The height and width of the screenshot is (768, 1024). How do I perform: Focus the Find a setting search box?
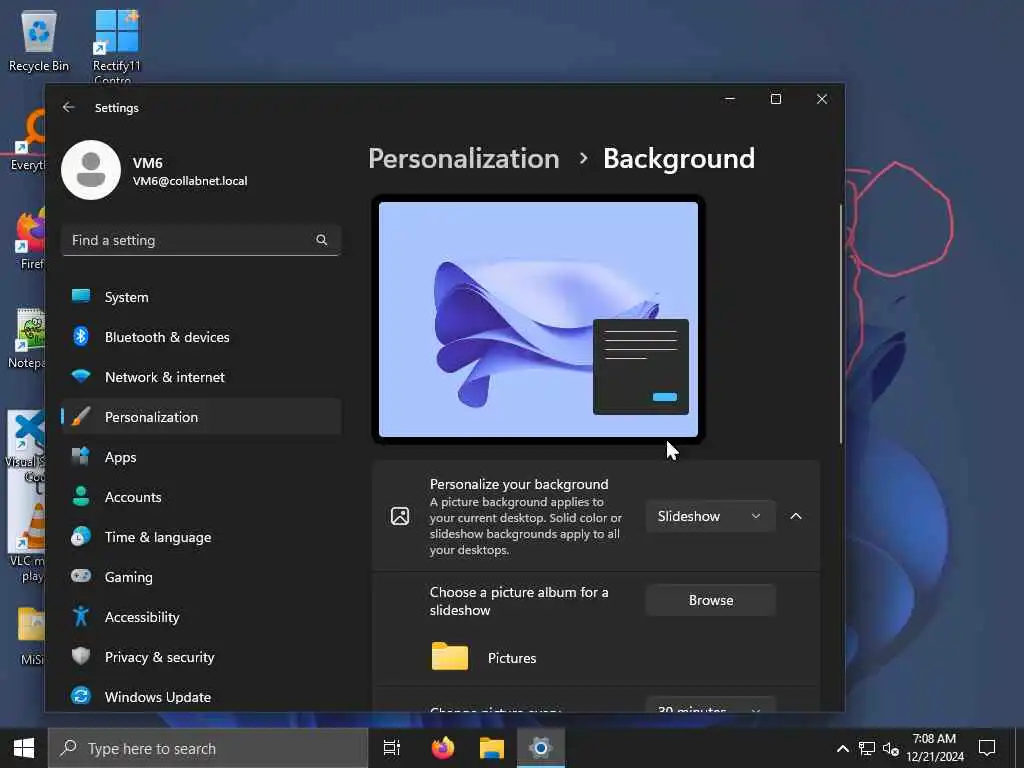tap(201, 240)
